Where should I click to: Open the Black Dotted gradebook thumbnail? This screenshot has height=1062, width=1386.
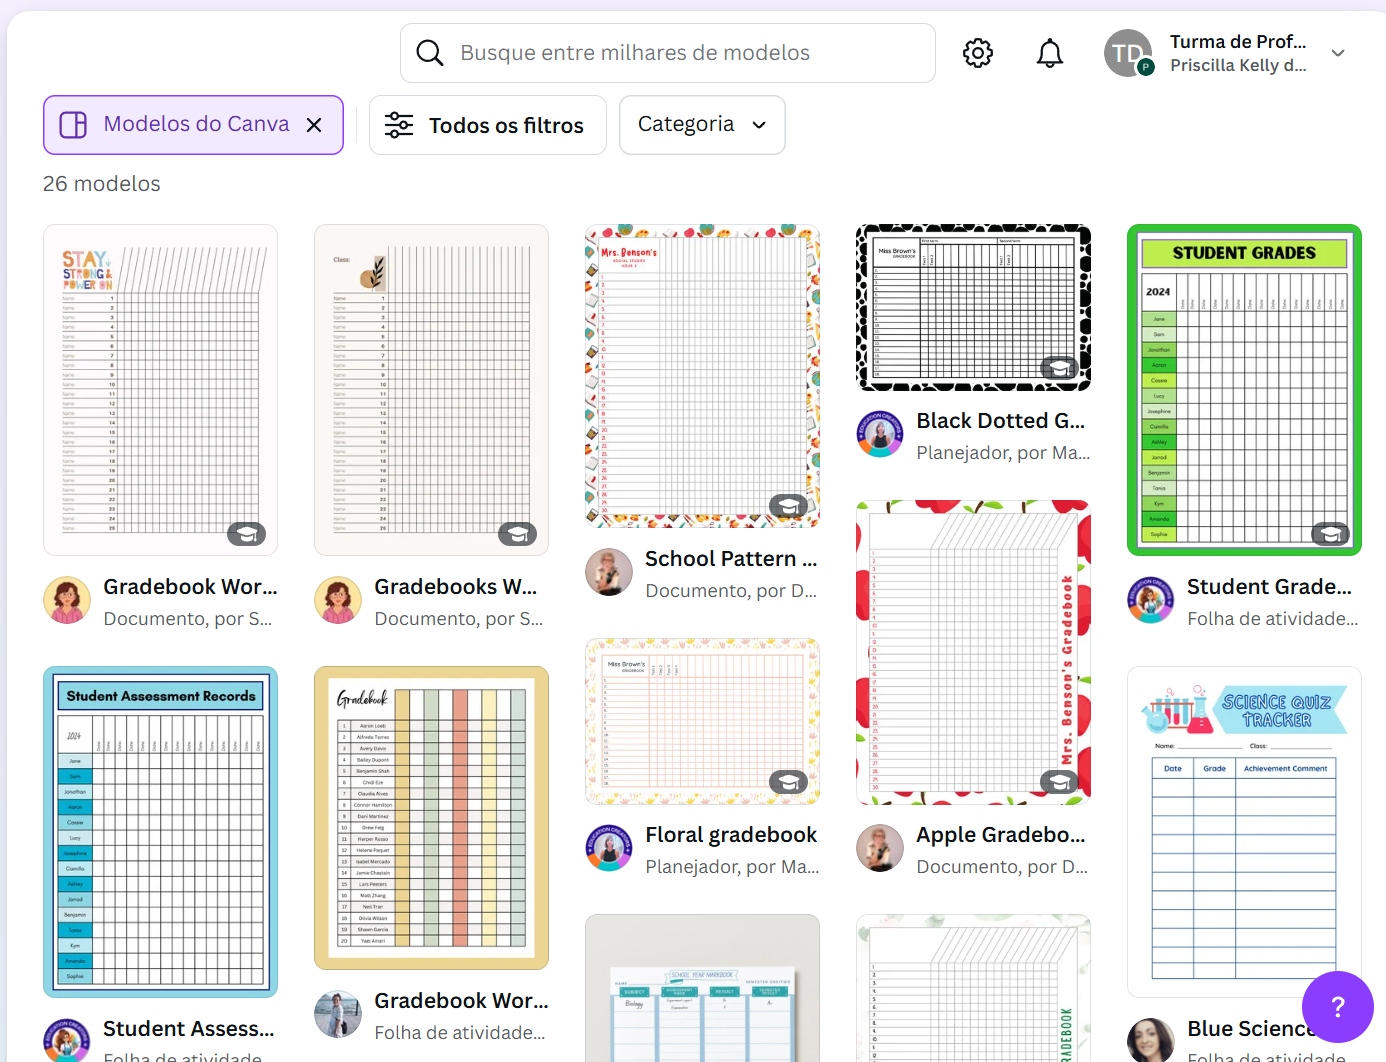[974, 307]
